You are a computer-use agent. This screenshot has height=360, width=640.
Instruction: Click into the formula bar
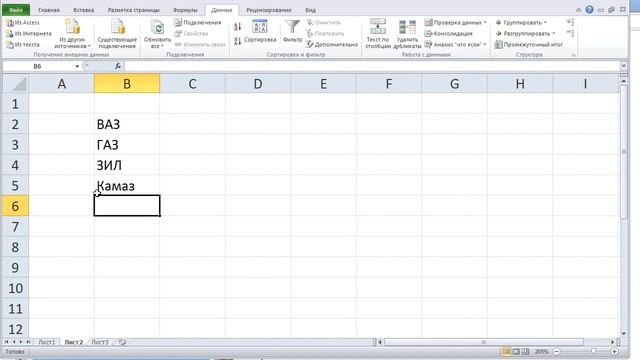[x=371, y=66]
